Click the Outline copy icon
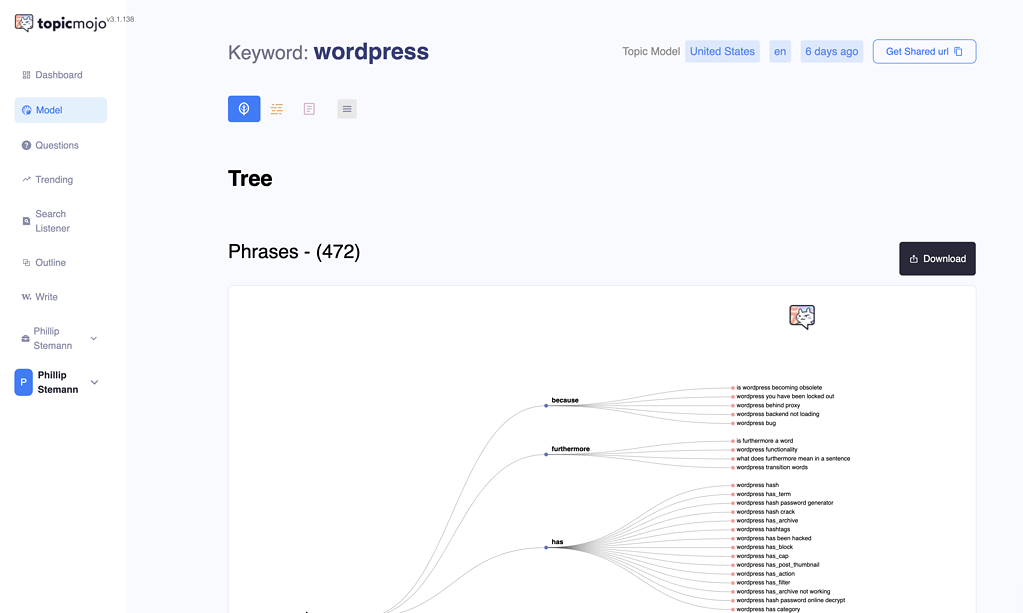The image size is (1023, 613). click(x=26, y=262)
